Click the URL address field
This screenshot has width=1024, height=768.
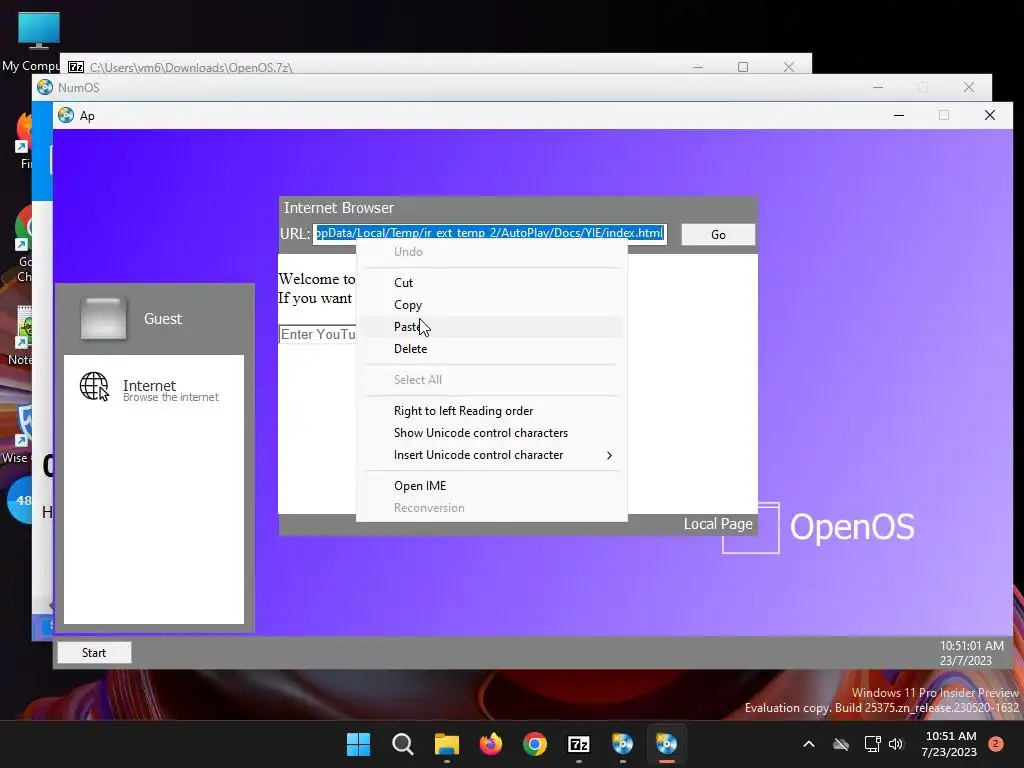tap(489, 233)
